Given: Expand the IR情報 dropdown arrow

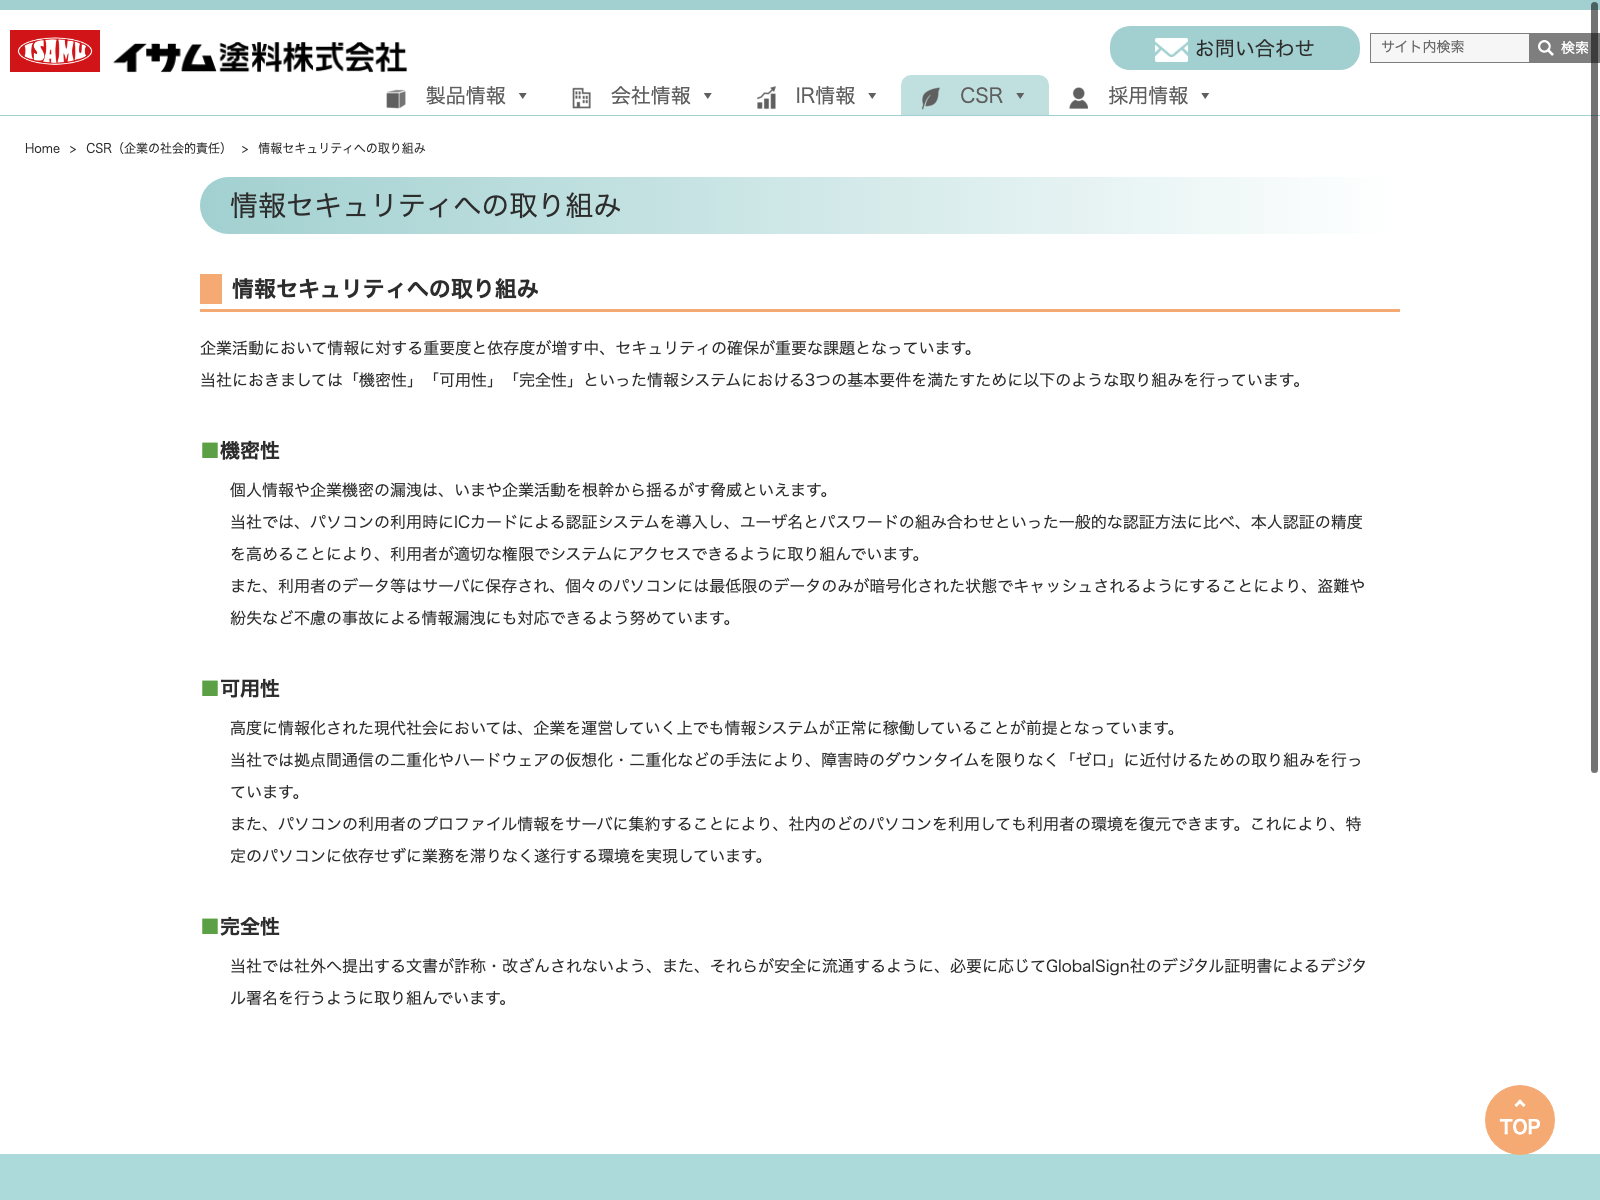Looking at the screenshot, I should click(x=872, y=97).
